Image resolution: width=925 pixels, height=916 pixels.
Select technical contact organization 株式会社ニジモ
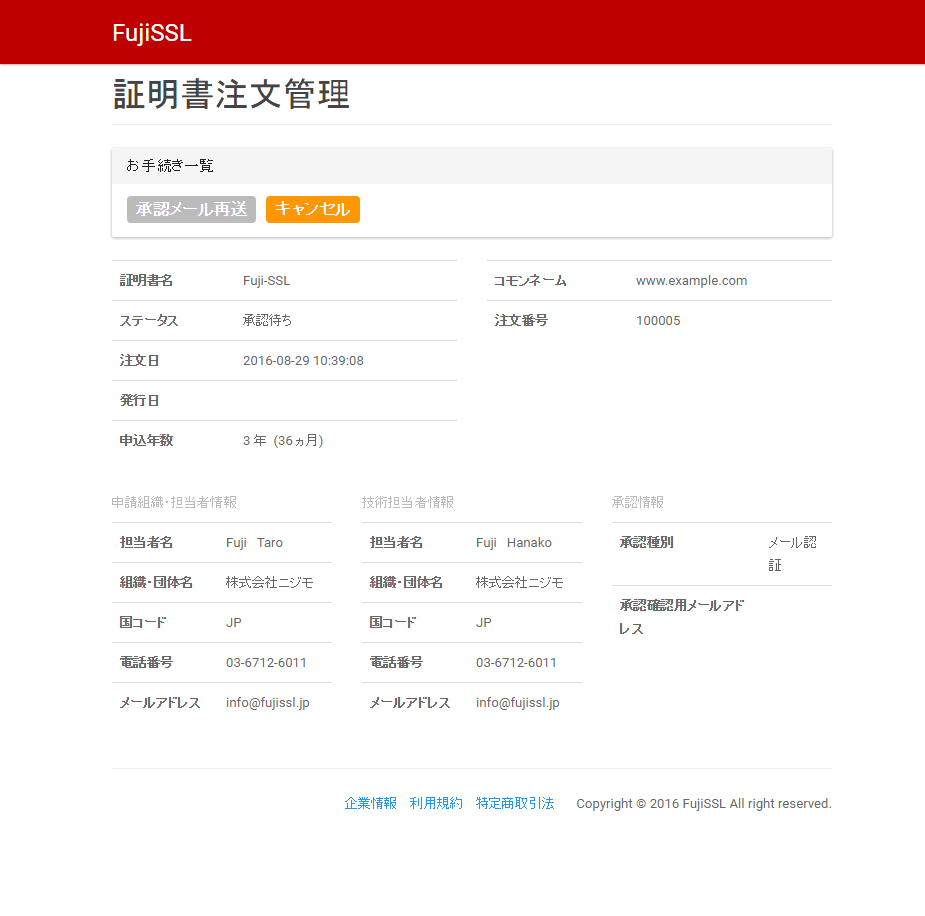pyautogui.click(x=519, y=583)
